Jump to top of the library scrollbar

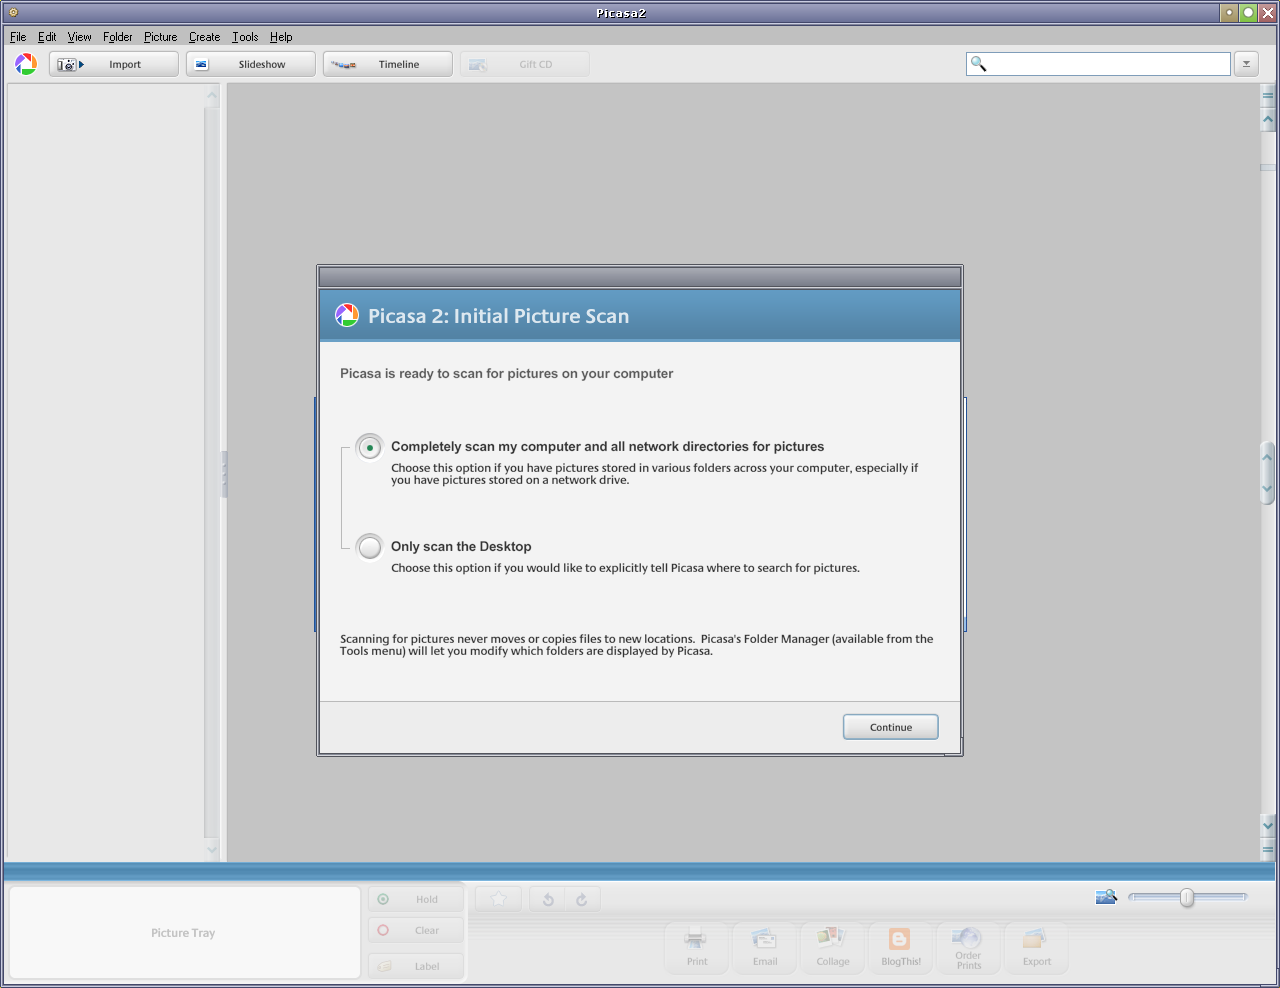(1268, 96)
